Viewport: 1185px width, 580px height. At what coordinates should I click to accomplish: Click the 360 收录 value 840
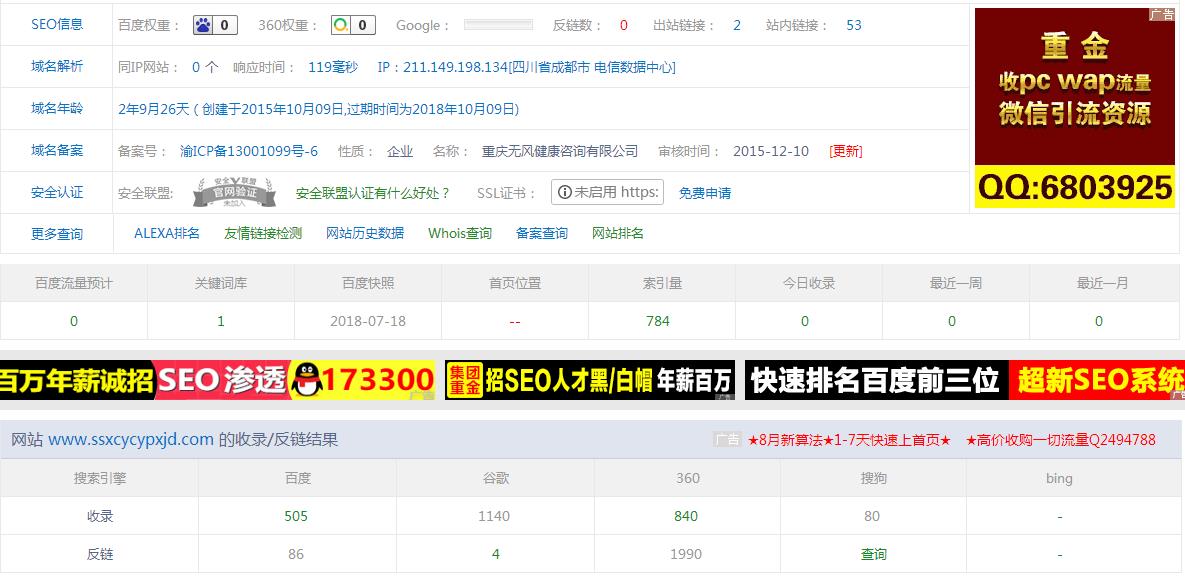coord(686,516)
